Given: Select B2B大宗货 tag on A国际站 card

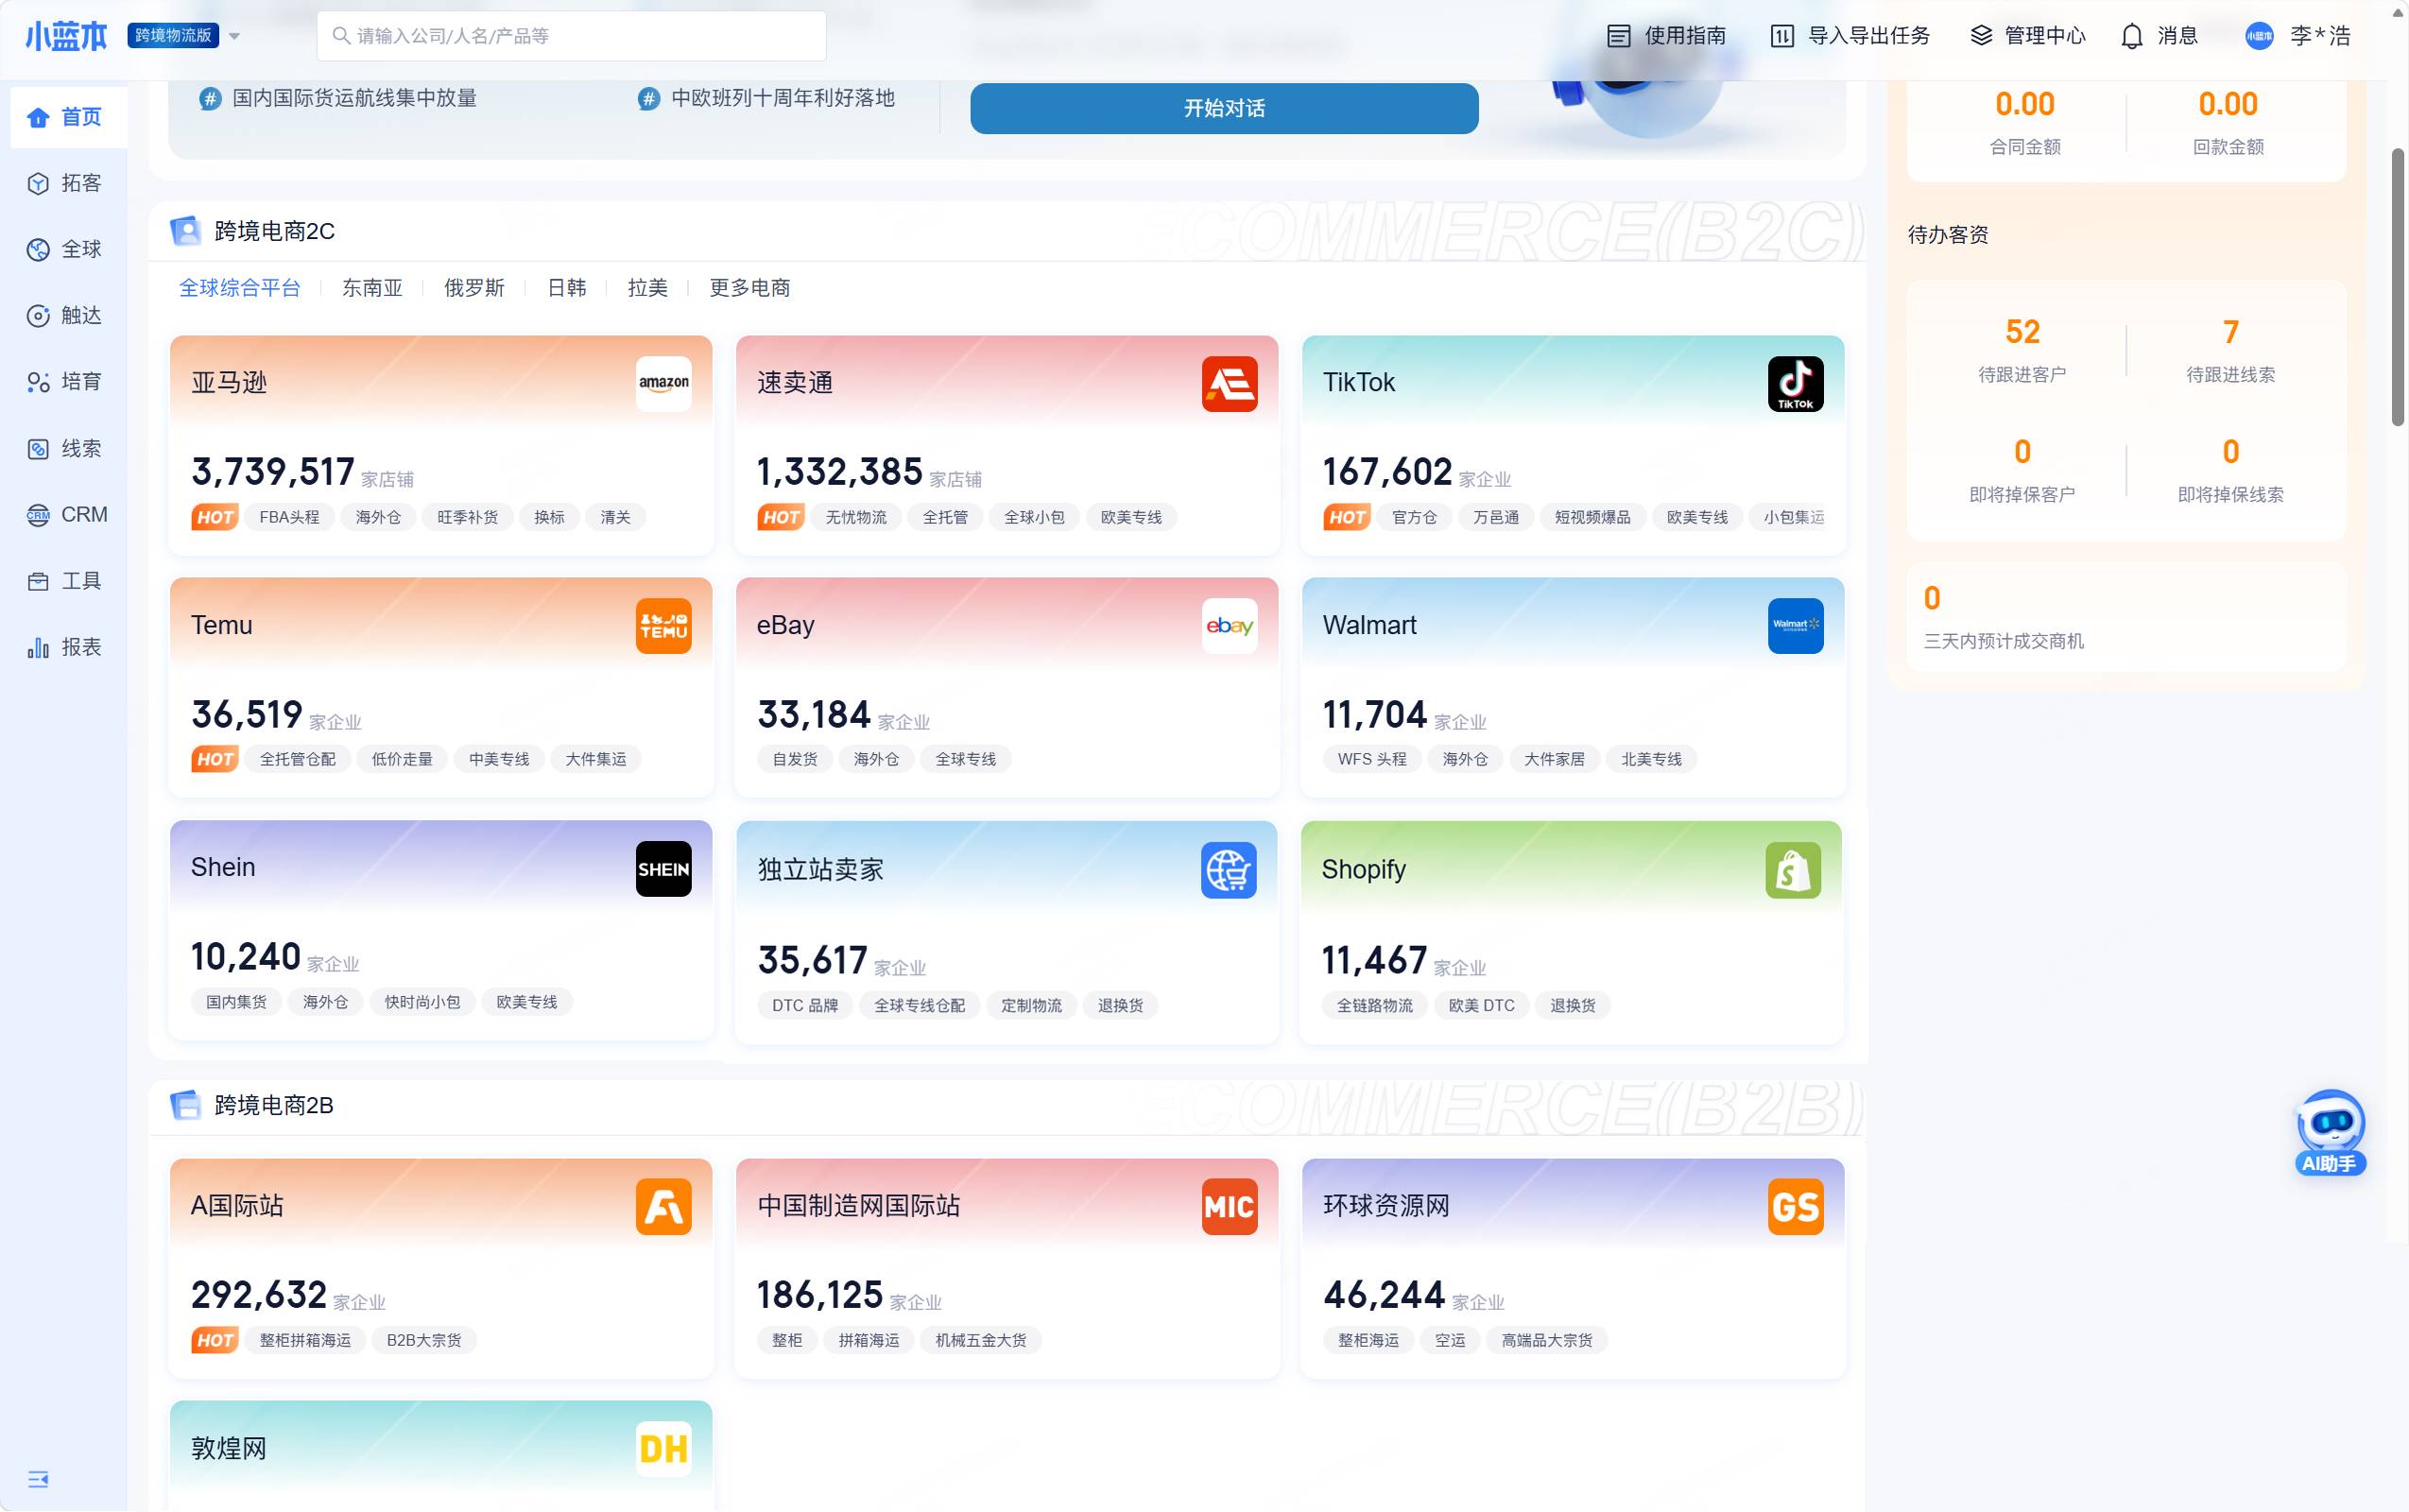Looking at the screenshot, I should 423,1340.
